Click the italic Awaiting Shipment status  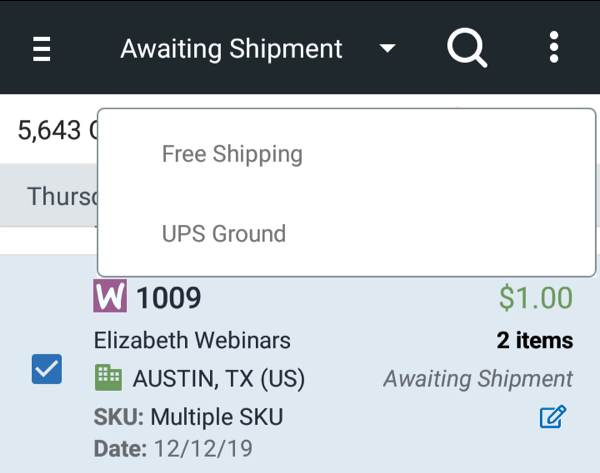[478, 379]
